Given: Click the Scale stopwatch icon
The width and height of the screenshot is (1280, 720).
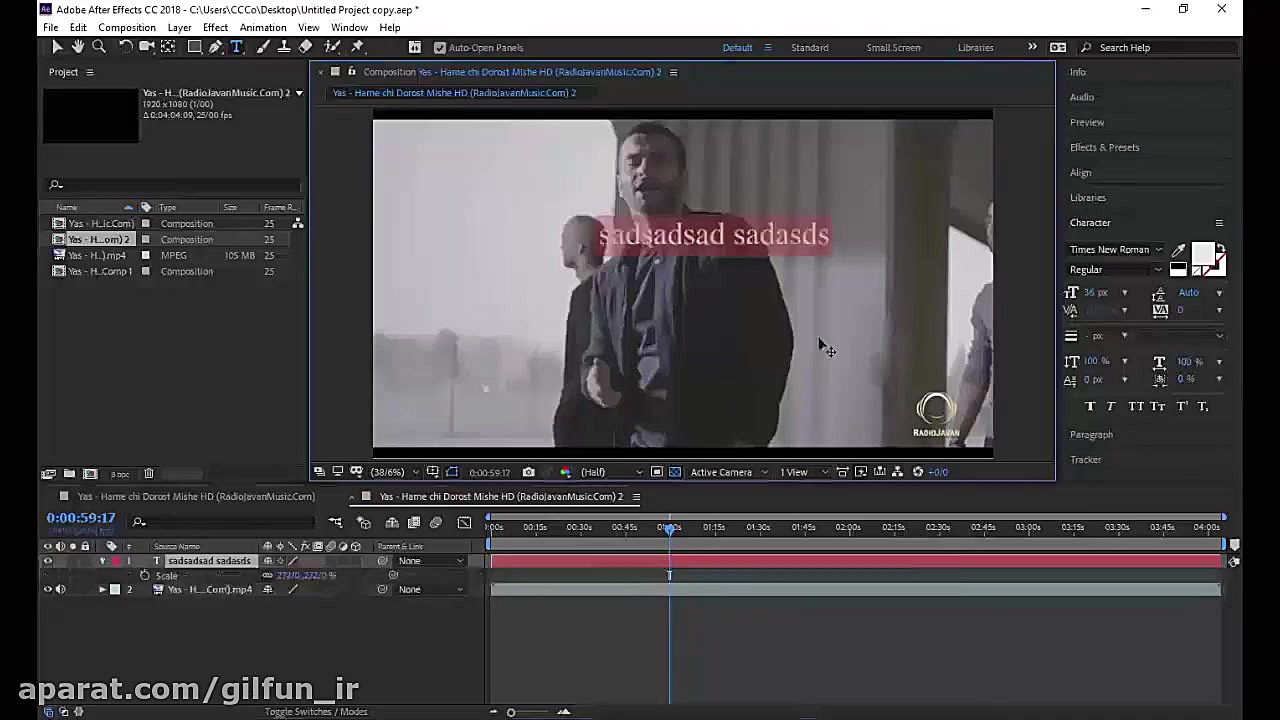Looking at the screenshot, I should click(x=145, y=575).
